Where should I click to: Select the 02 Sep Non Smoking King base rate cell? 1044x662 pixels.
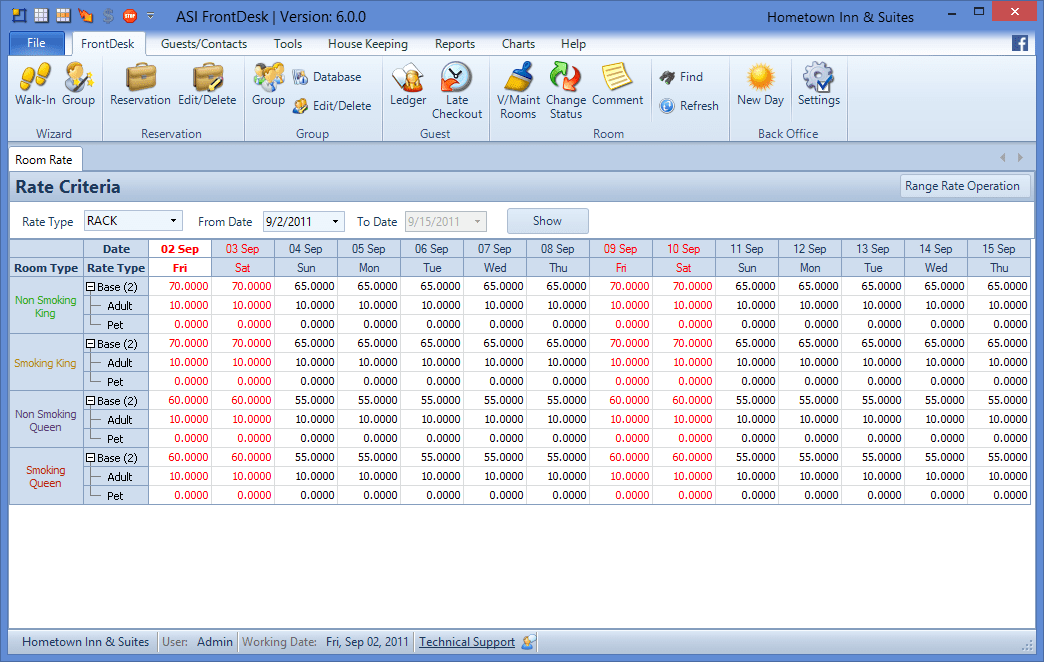point(180,286)
